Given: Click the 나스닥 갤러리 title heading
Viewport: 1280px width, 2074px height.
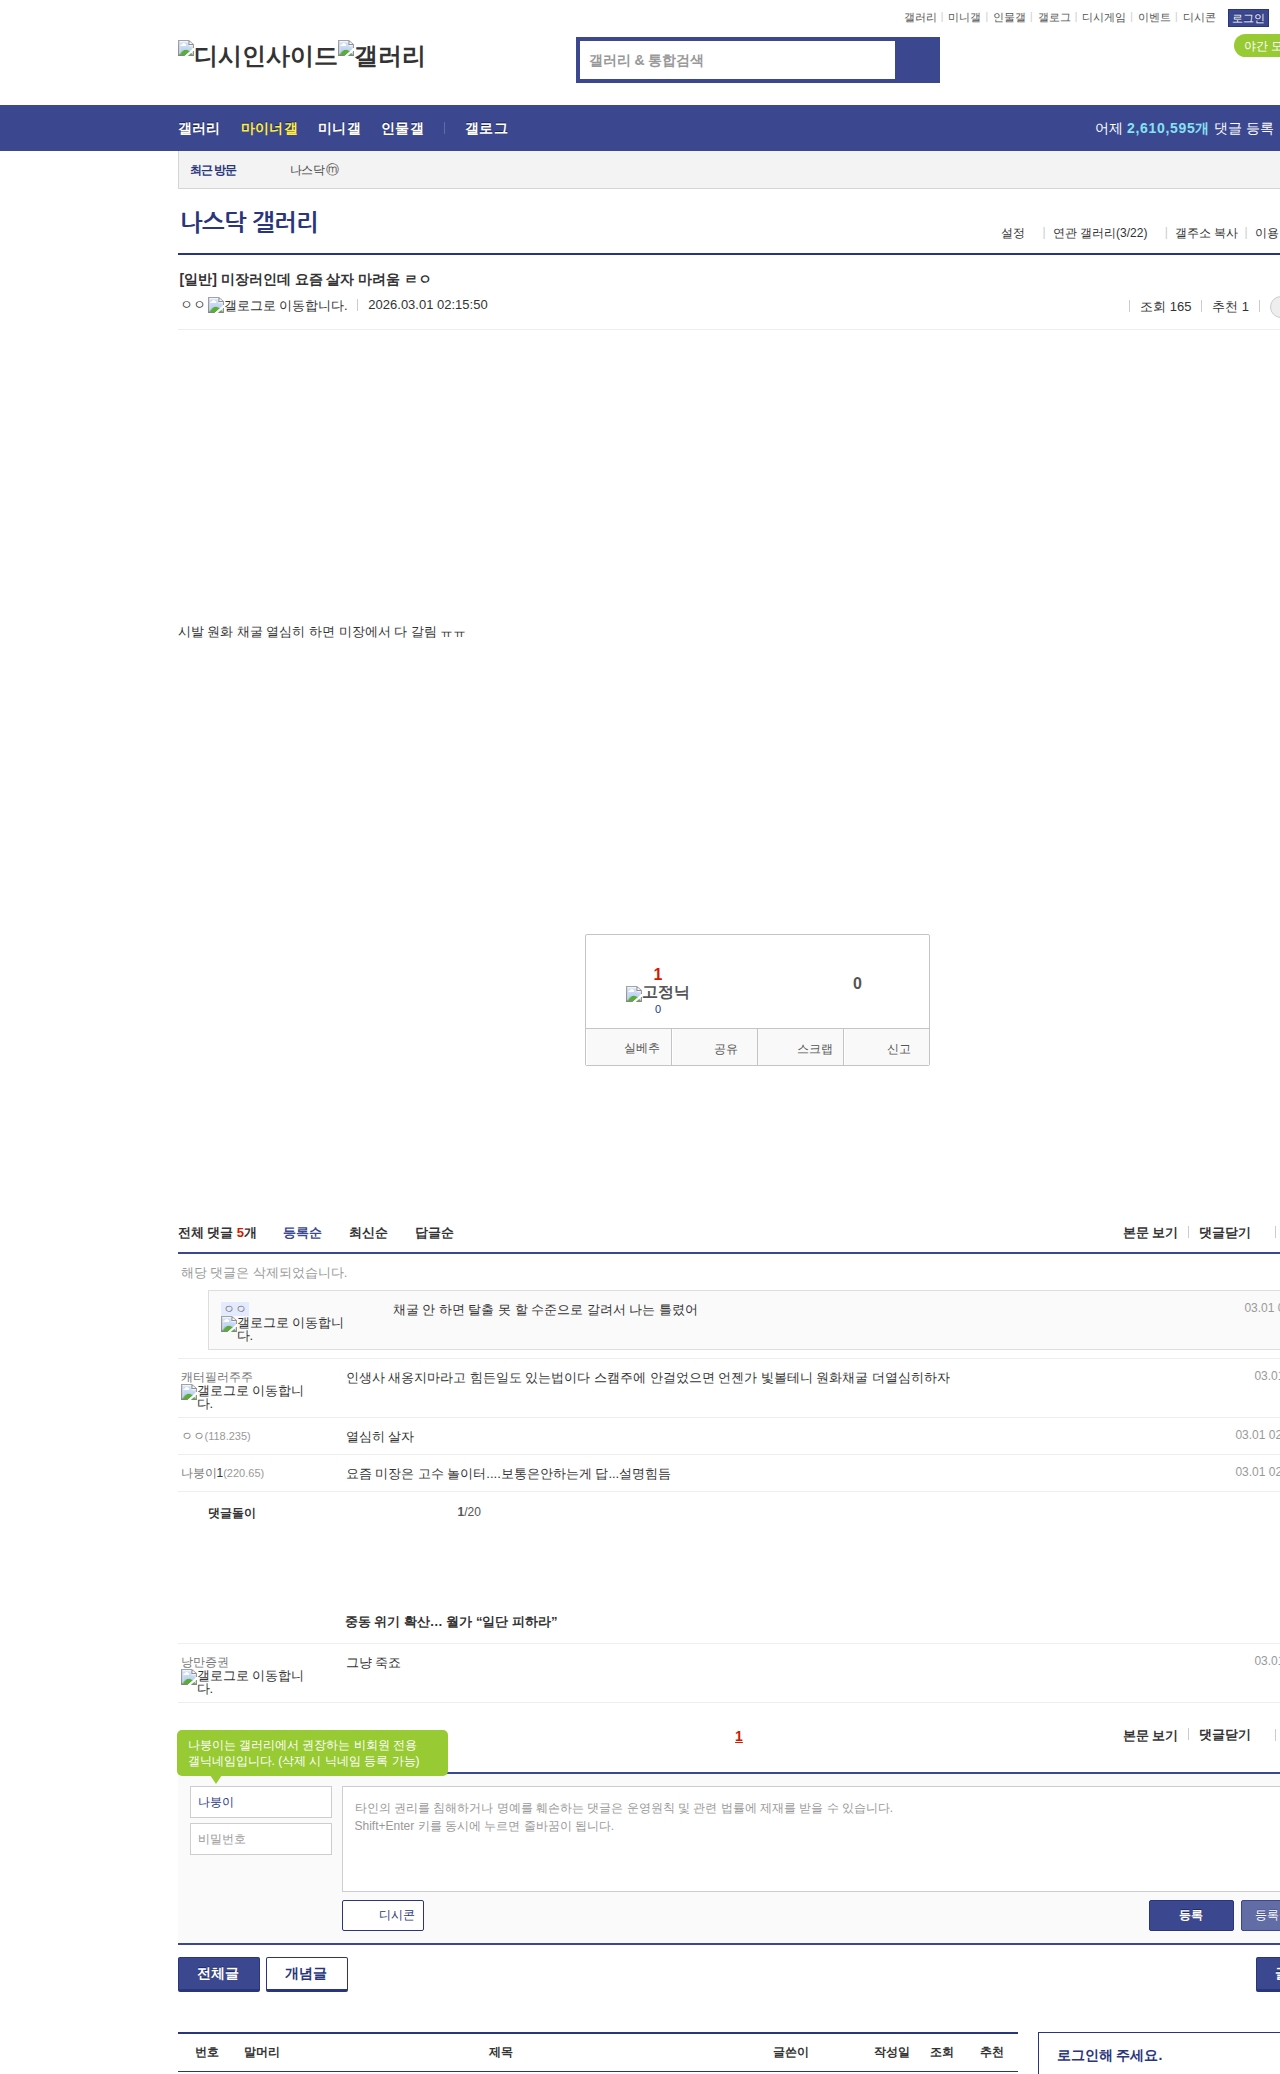Looking at the screenshot, I should (249, 222).
